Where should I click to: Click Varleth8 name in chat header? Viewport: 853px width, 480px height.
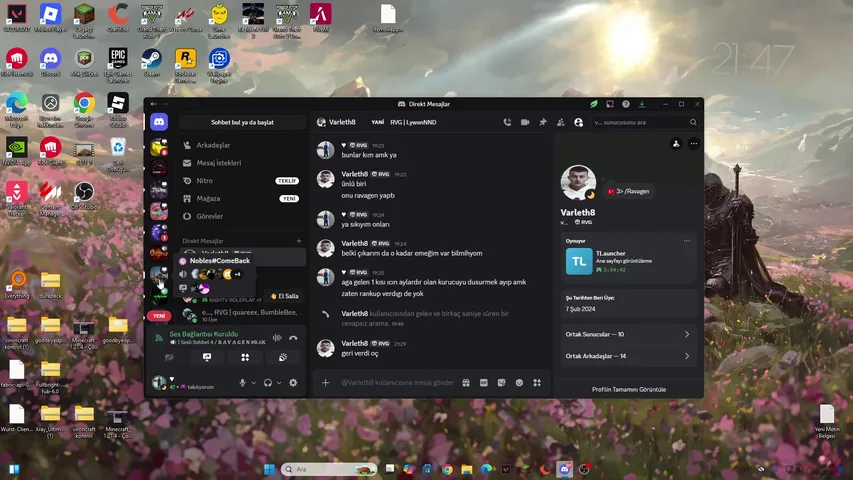point(342,122)
